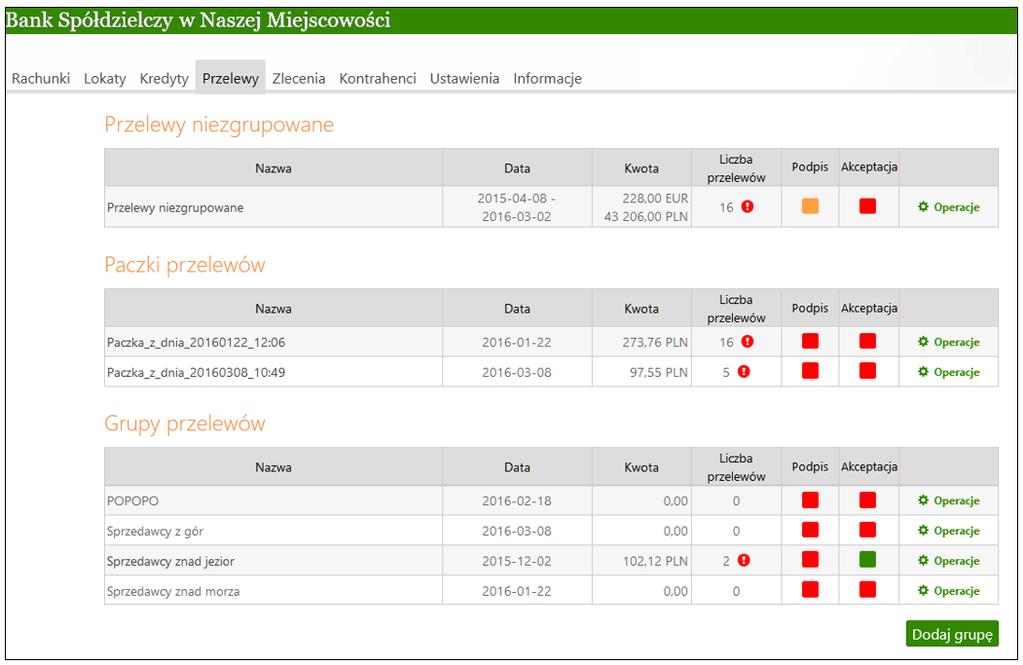Open the Lokaty tab
This screenshot has height=665, width=1023.
point(104,78)
